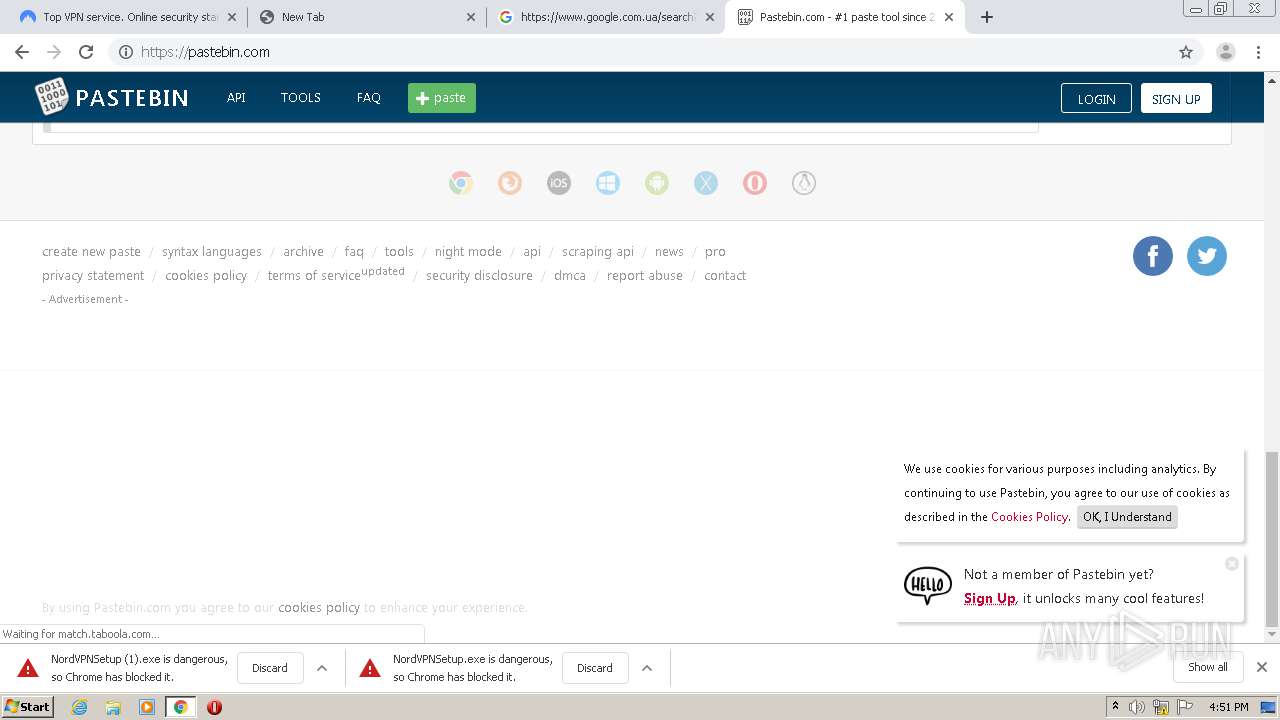Show all downloads
Image resolution: width=1280 pixels, height=720 pixels.
click(x=1208, y=667)
